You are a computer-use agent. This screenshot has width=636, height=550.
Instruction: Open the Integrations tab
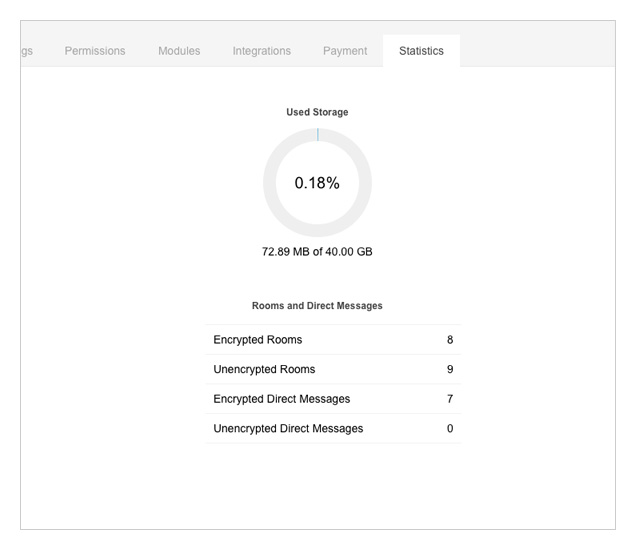pyautogui.click(x=262, y=51)
